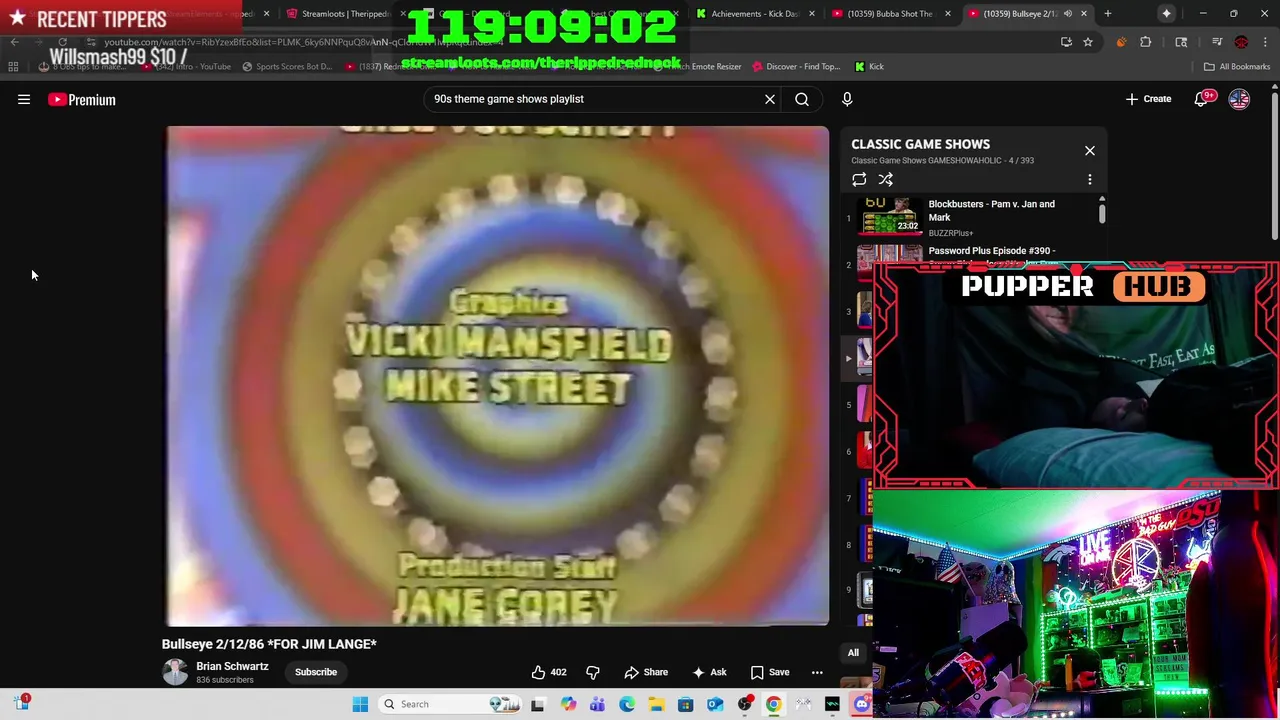Install or cast using address bar screen icon
The width and height of the screenshot is (1280, 720).
1067,42
